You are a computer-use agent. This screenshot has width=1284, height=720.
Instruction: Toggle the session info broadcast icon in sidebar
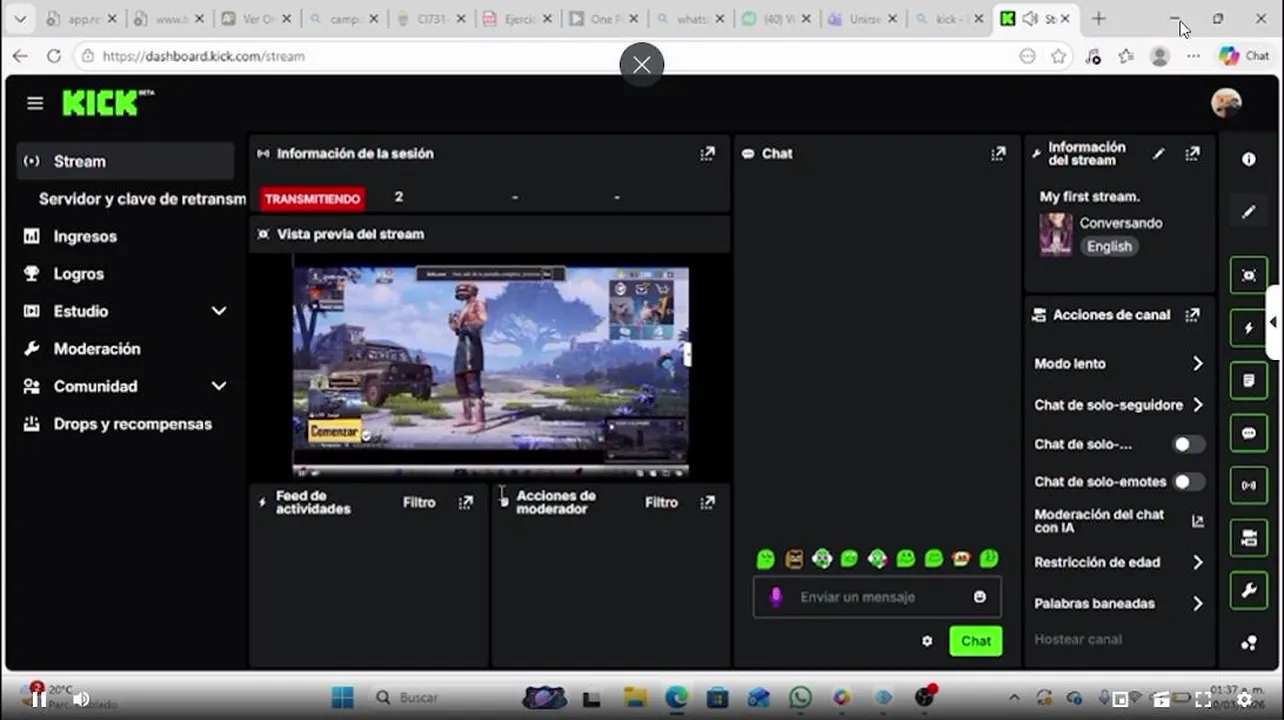tap(1249, 486)
